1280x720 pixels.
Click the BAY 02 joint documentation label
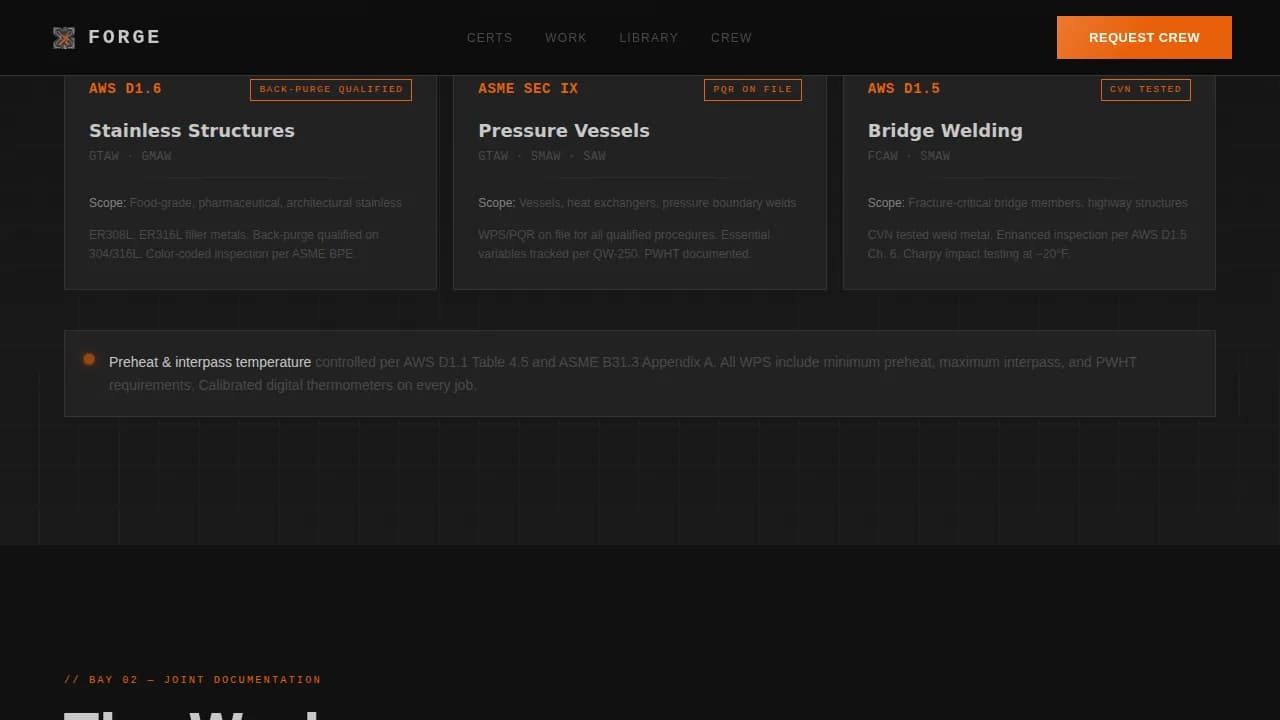193,679
